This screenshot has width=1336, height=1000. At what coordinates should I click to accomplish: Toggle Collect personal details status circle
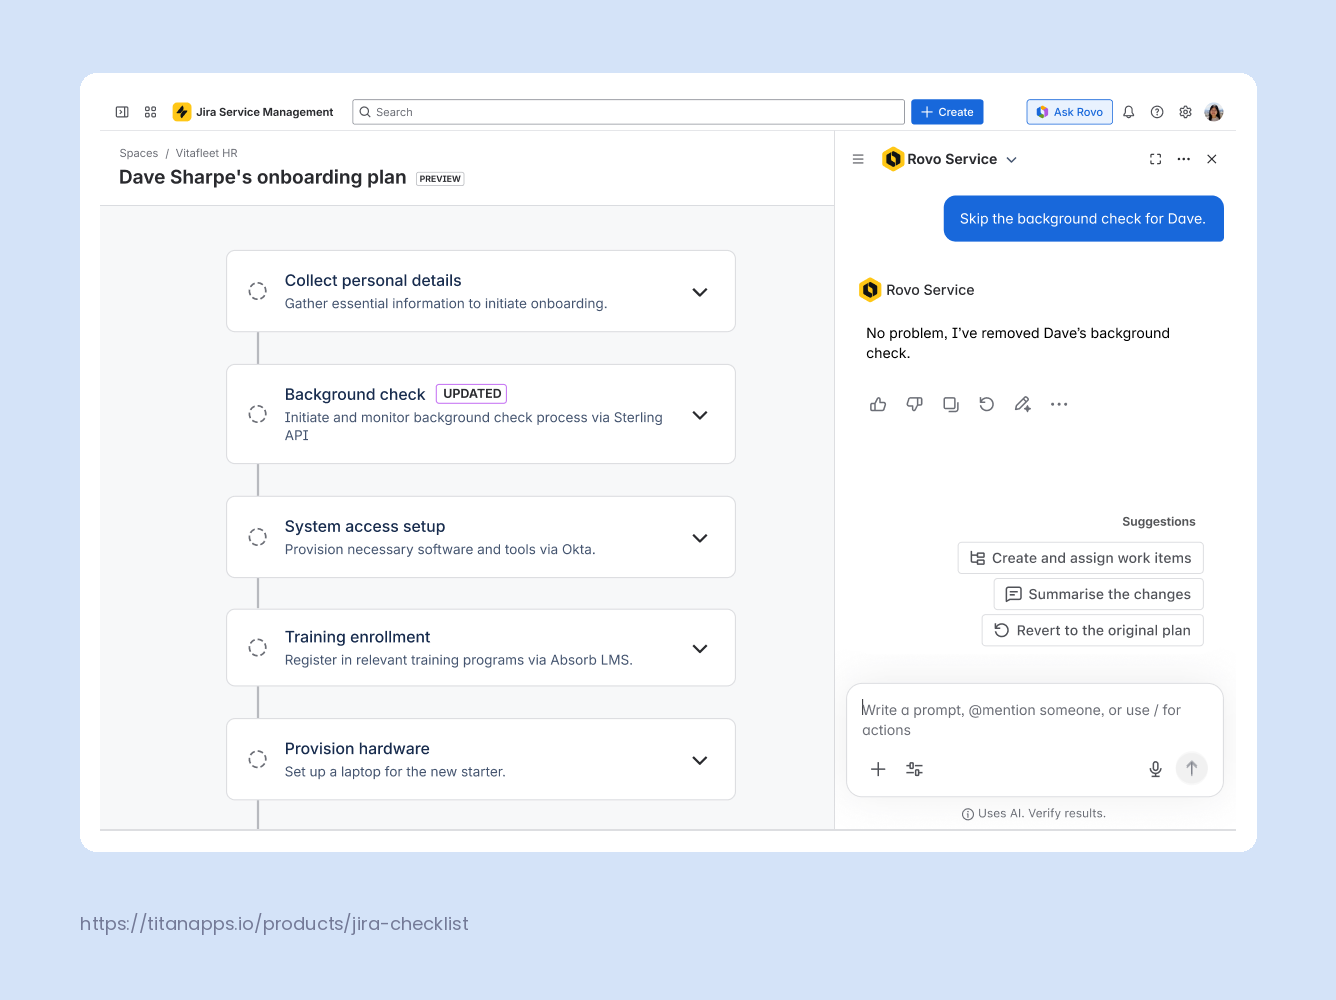coord(257,291)
